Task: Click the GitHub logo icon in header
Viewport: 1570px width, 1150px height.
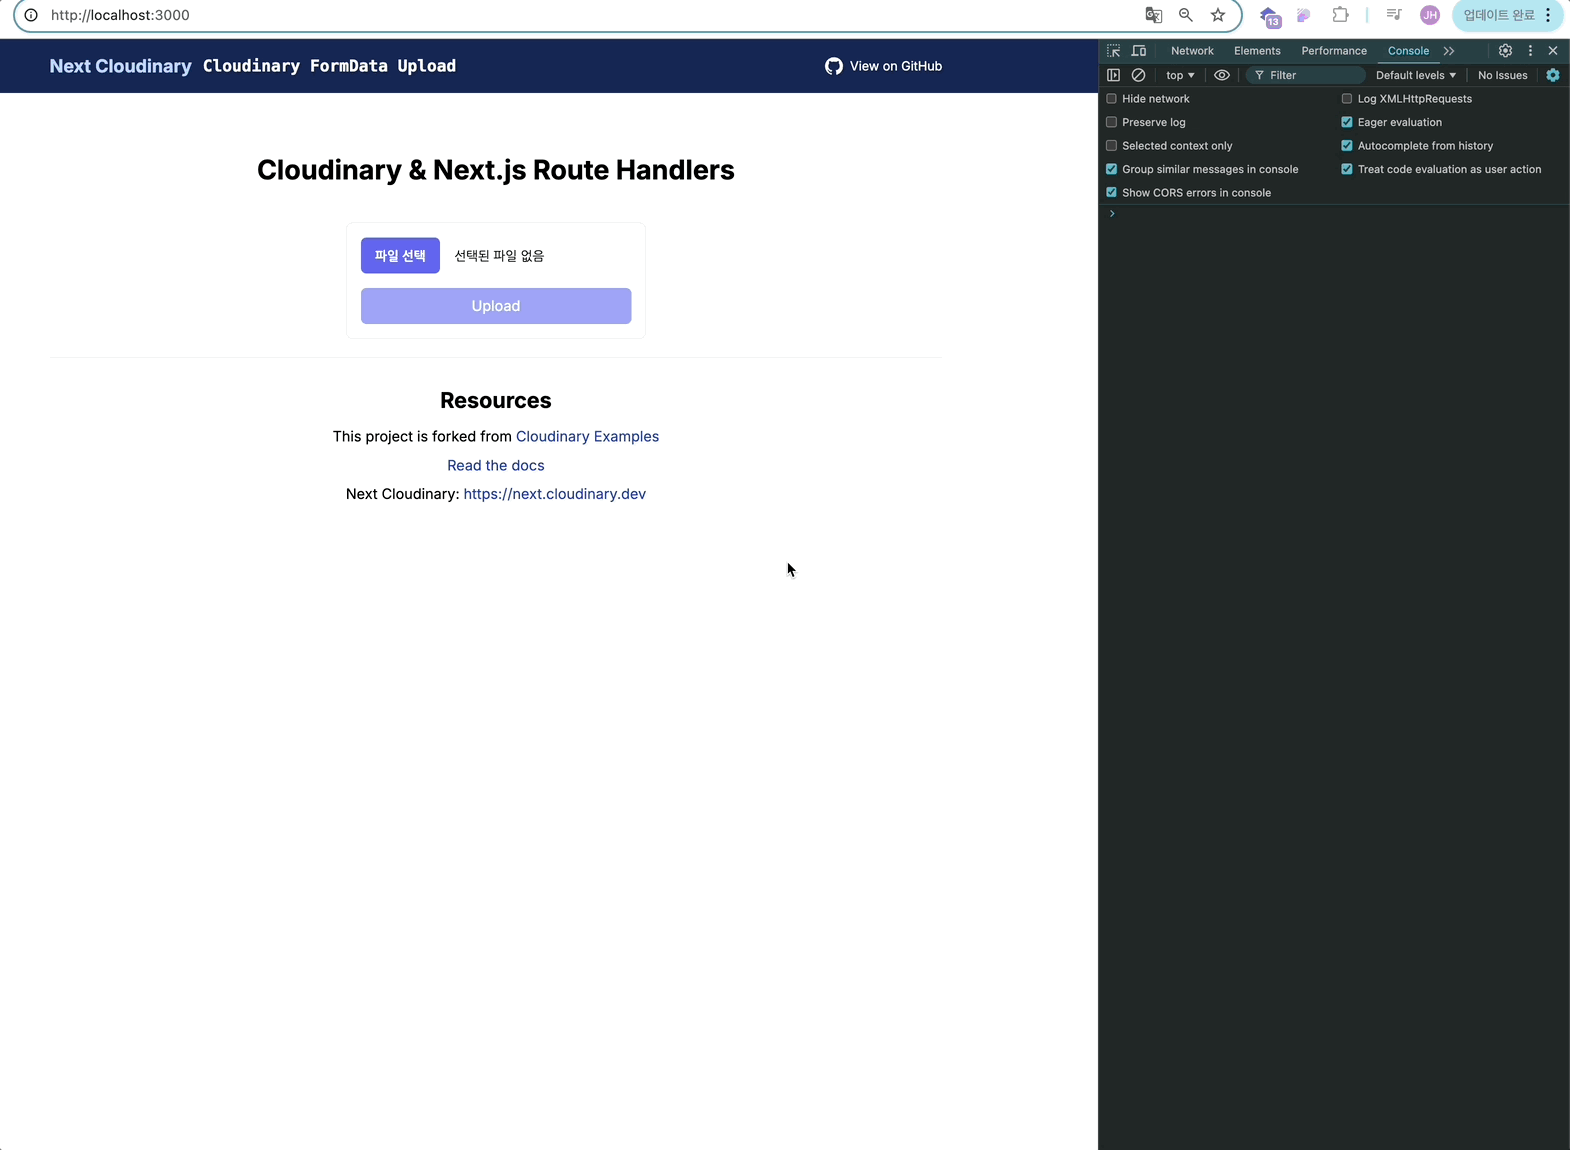Action: pos(834,66)
